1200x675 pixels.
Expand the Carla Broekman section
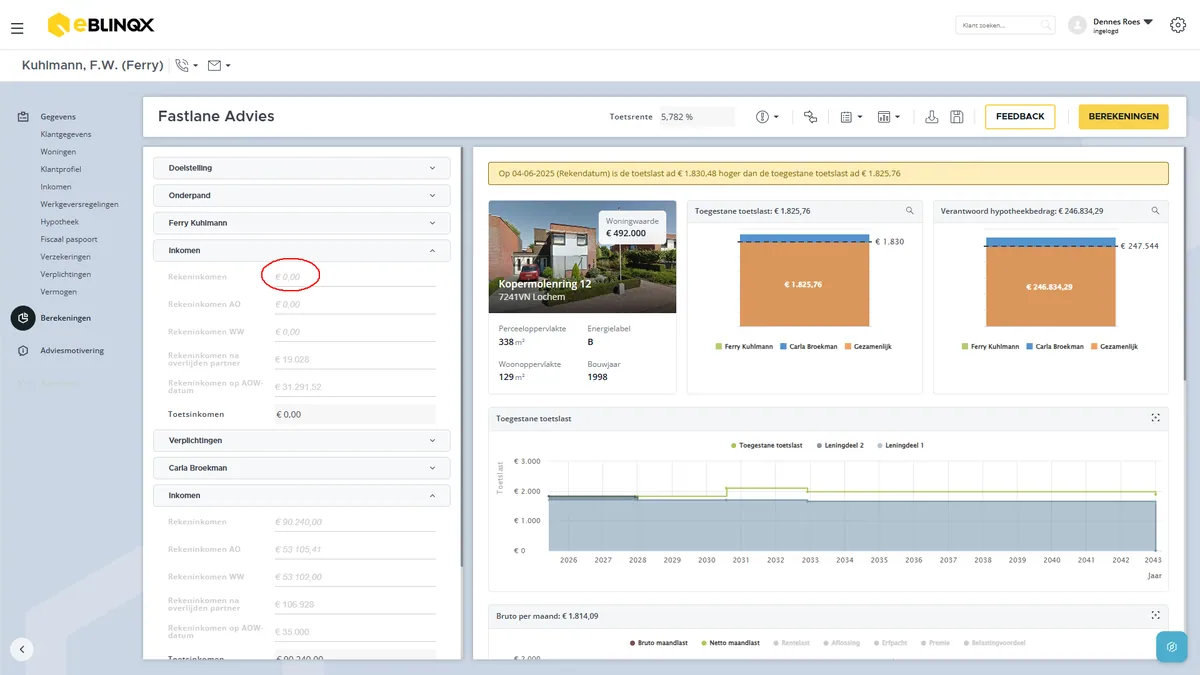coord(301,468)
